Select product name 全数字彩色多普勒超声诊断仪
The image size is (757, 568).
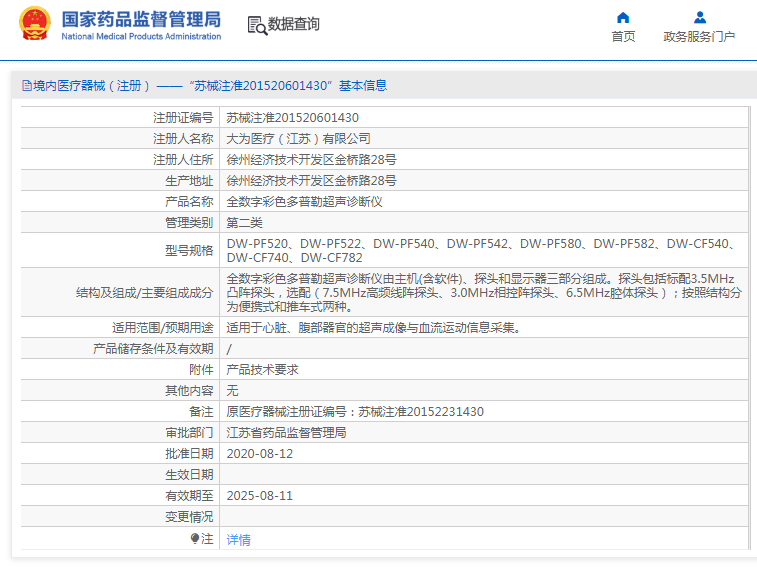click(x=304, y=202)
